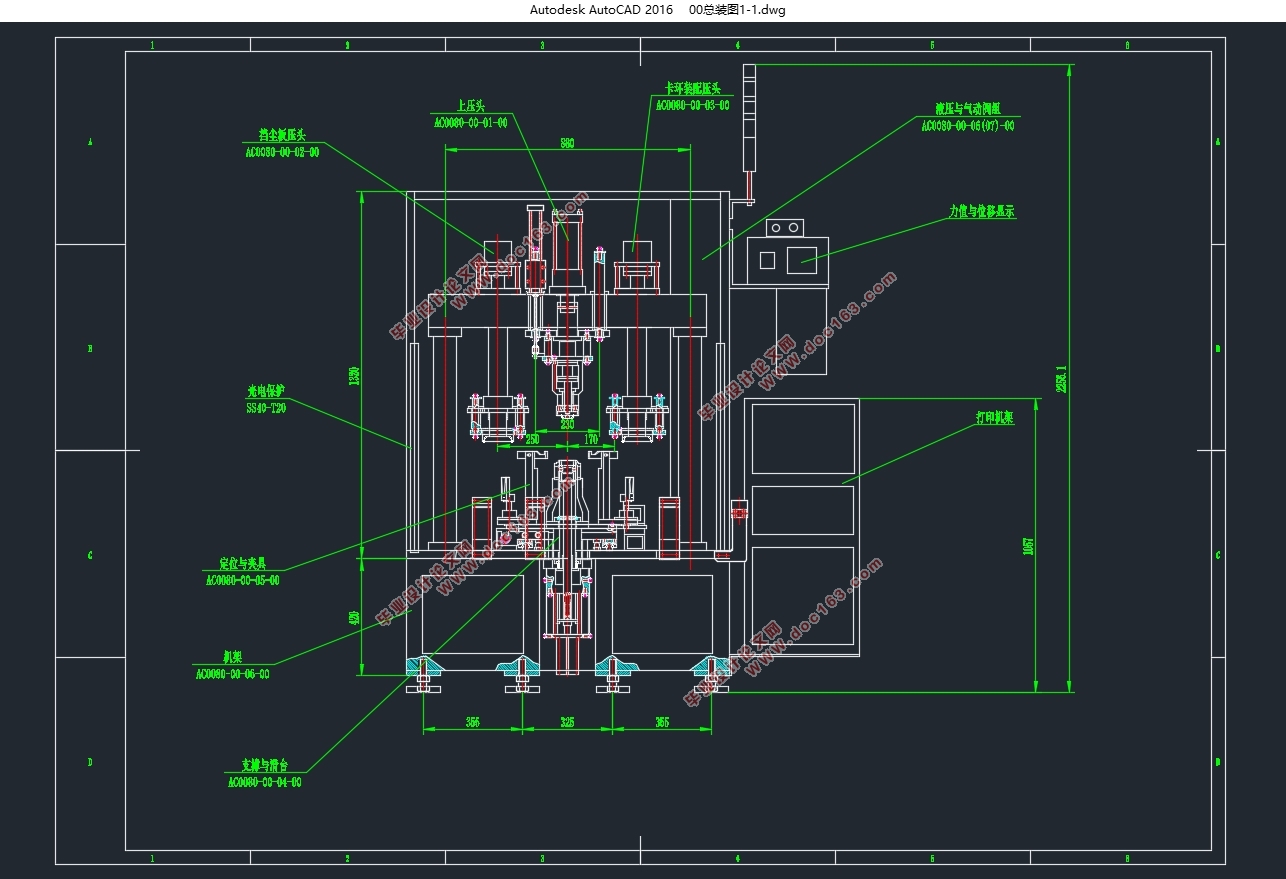Viewport: 1286px width, 879px height.
Task: Select part number AC0080-00-06(07)-00
Action: pyautogui.click(x=968, y=125)
